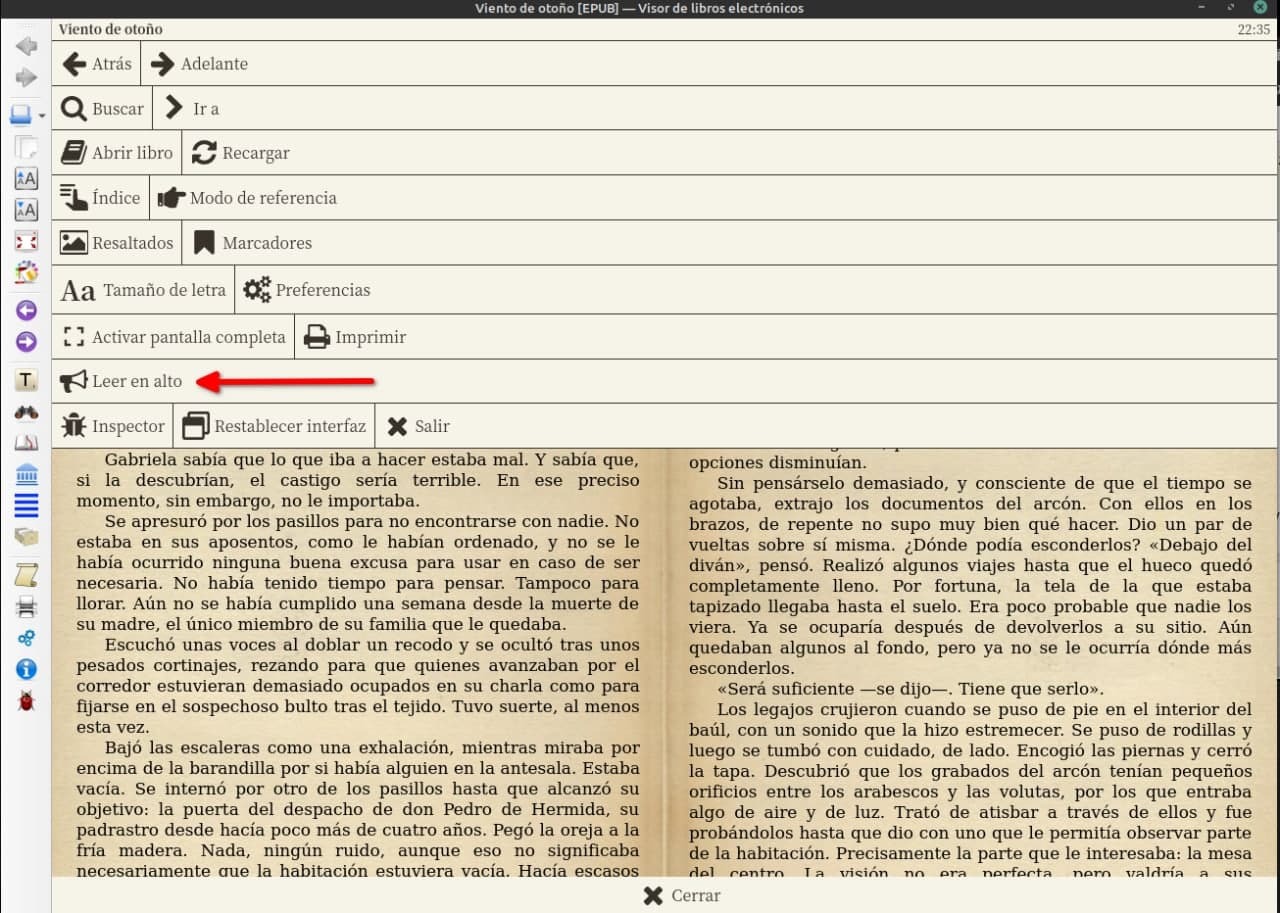The width and height of the screenshot is (1280, 913).
Task: Click paragraph starting 'Sin pensárselo demasiado'
Action: pos(970,576)
